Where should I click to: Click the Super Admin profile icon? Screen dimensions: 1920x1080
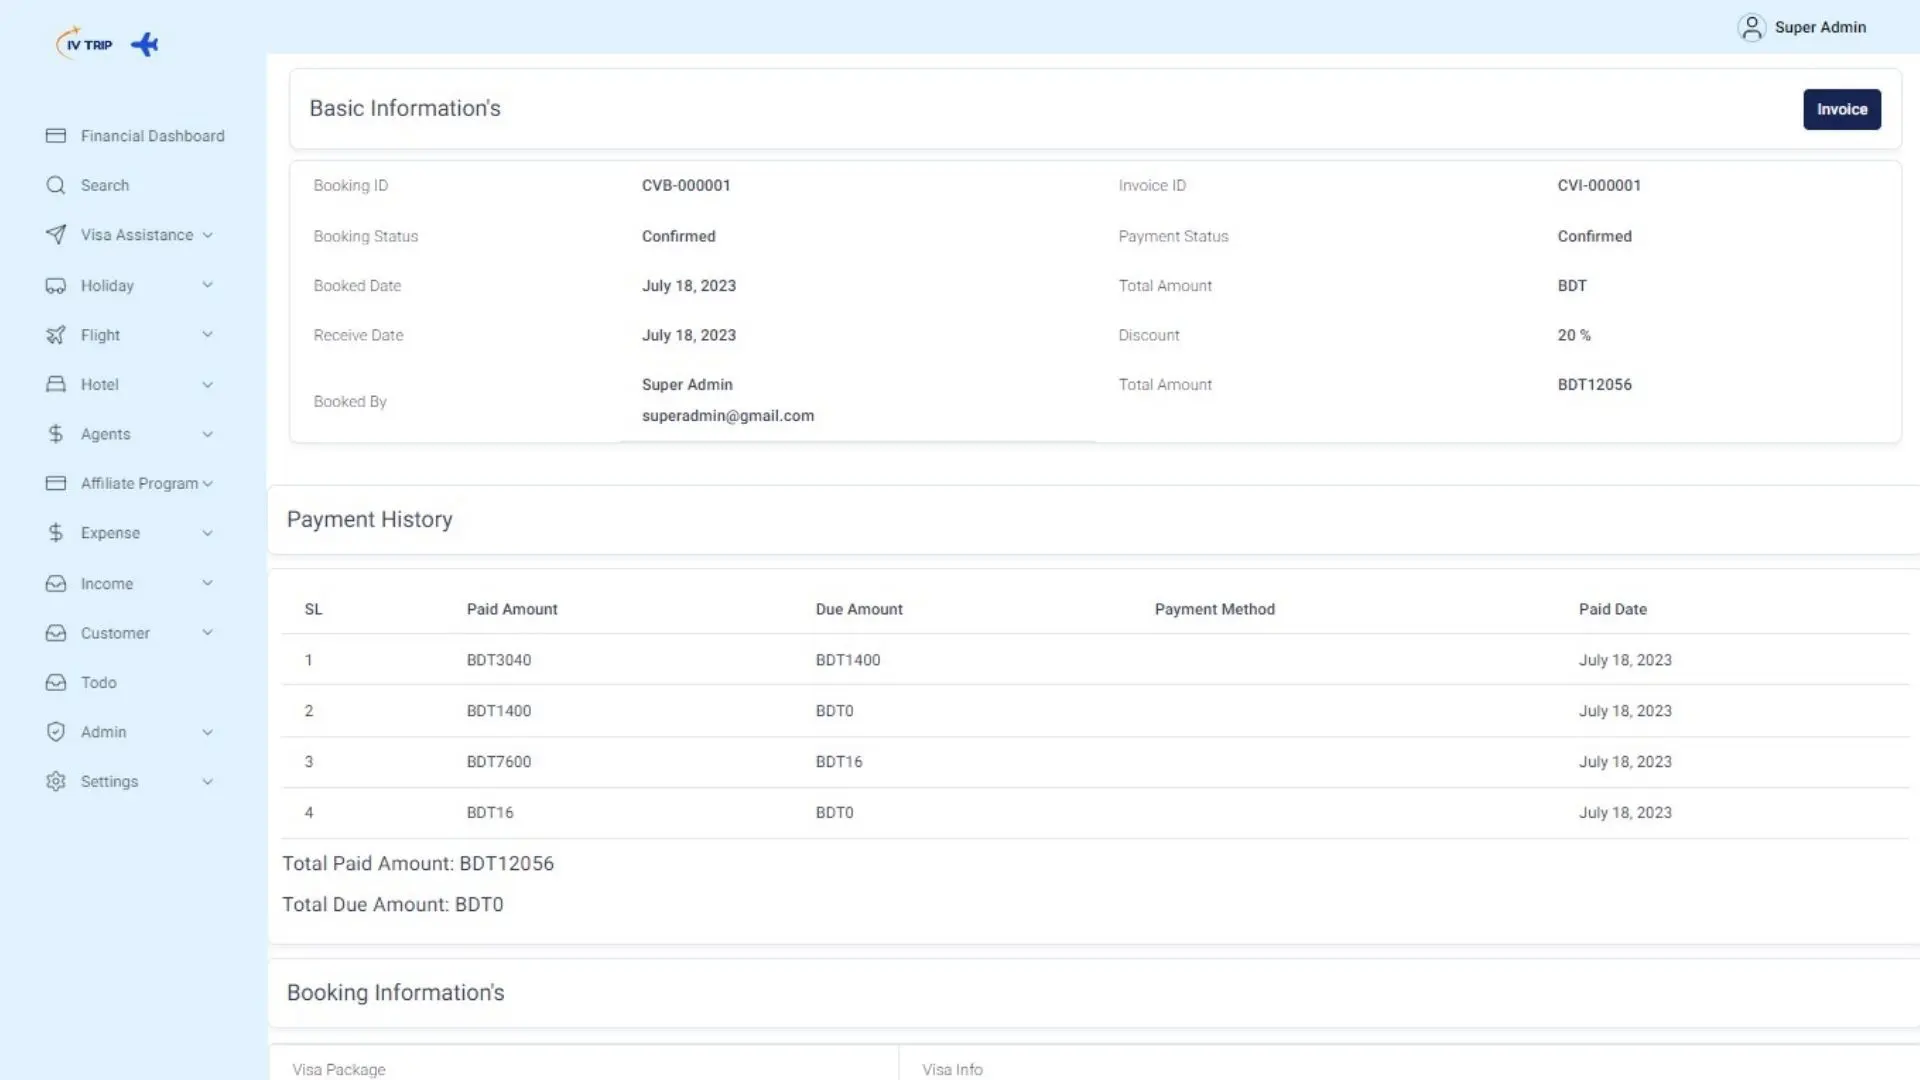(1751, 26)
